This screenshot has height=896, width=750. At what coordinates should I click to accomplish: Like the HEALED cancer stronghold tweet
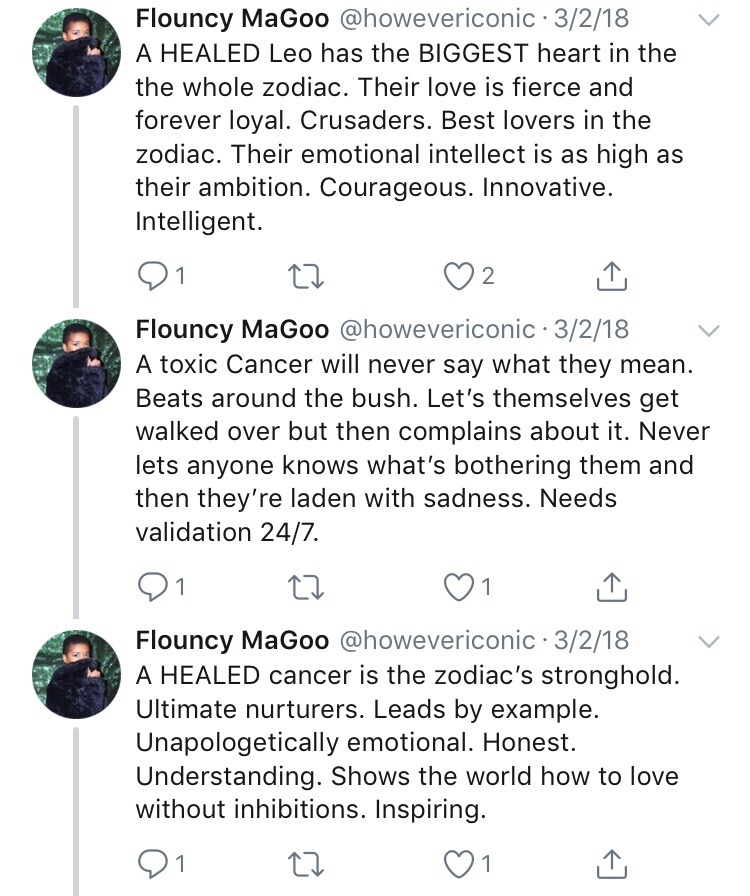click(x=458, y=864)
